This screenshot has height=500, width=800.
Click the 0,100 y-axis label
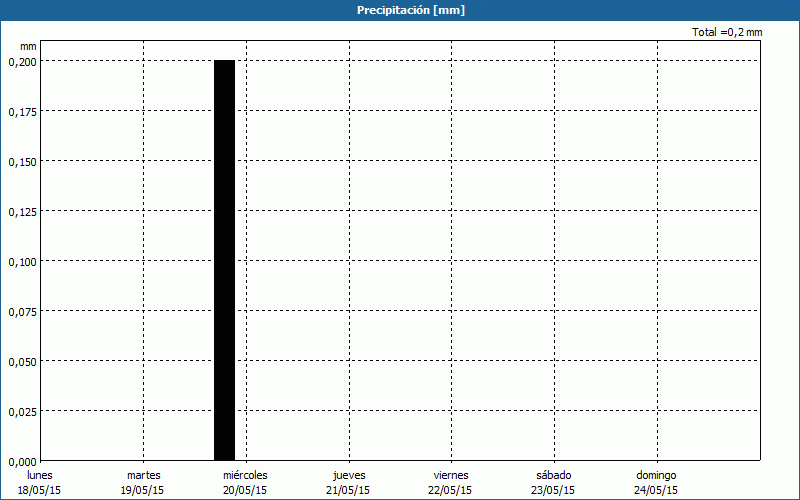click(22, 261)
